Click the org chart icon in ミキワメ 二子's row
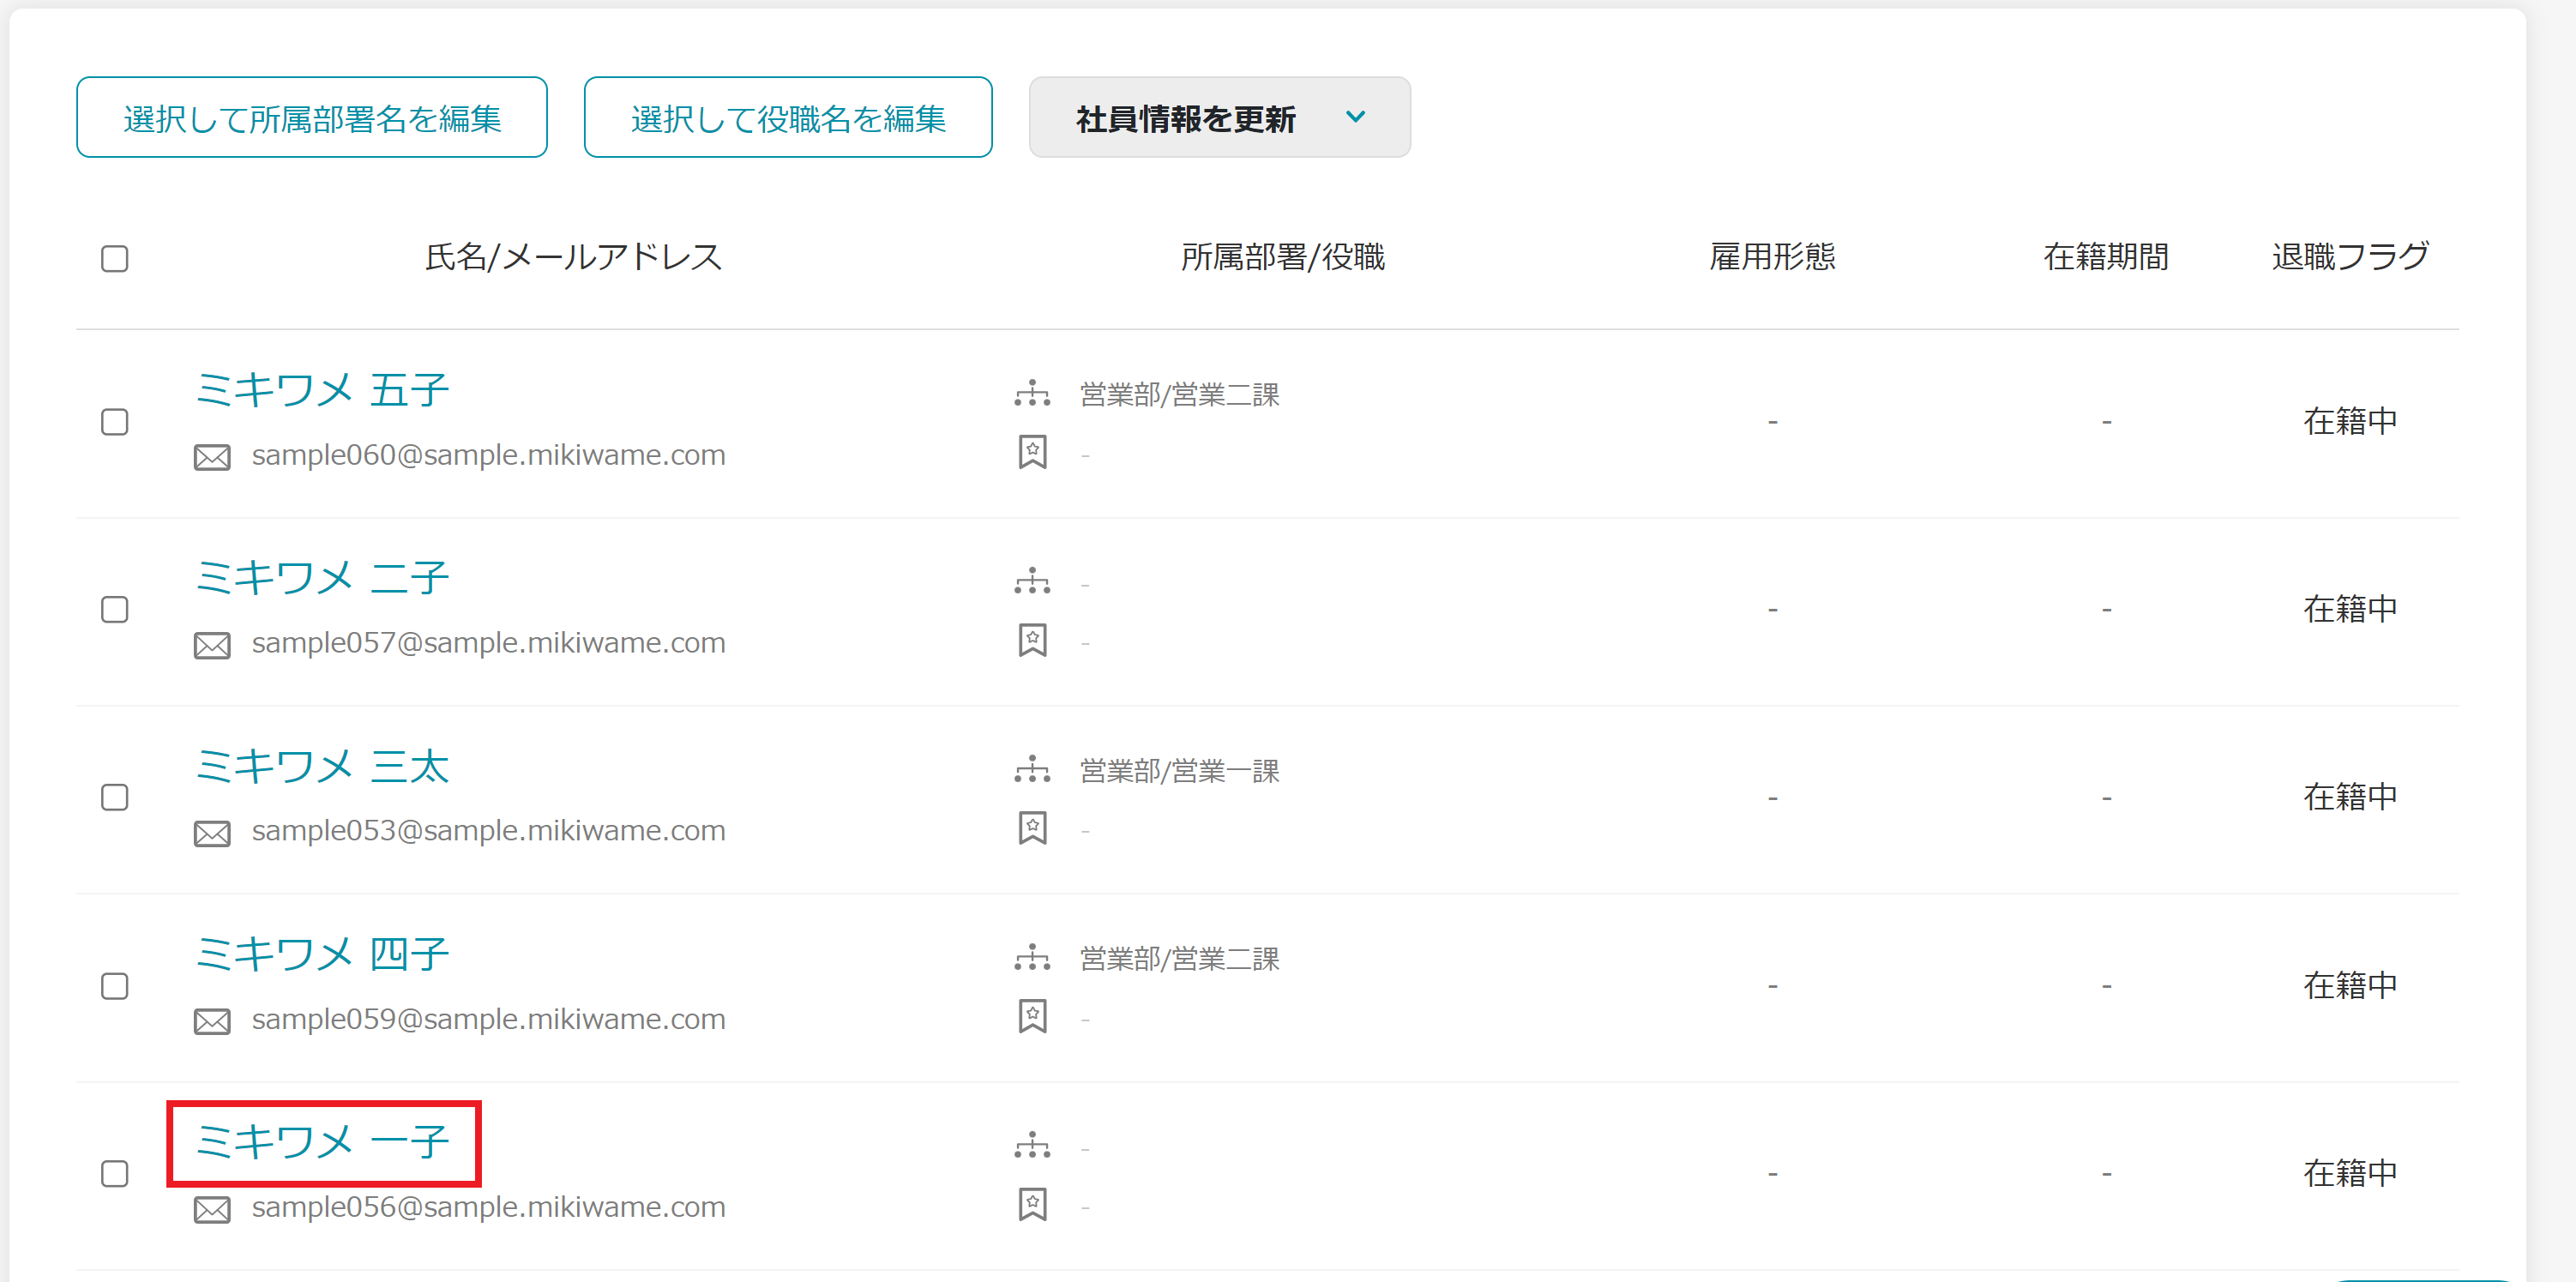Screen dimensions: 2576x1282 (1031, 581)
